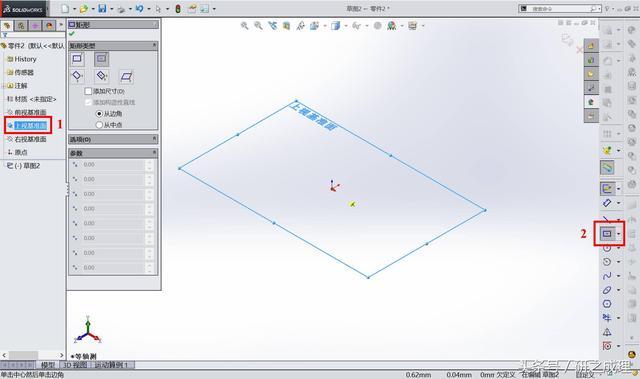This screenshot has width=640, height=379.
Task: Collapse the 选项 section
Action: (155, 139)
